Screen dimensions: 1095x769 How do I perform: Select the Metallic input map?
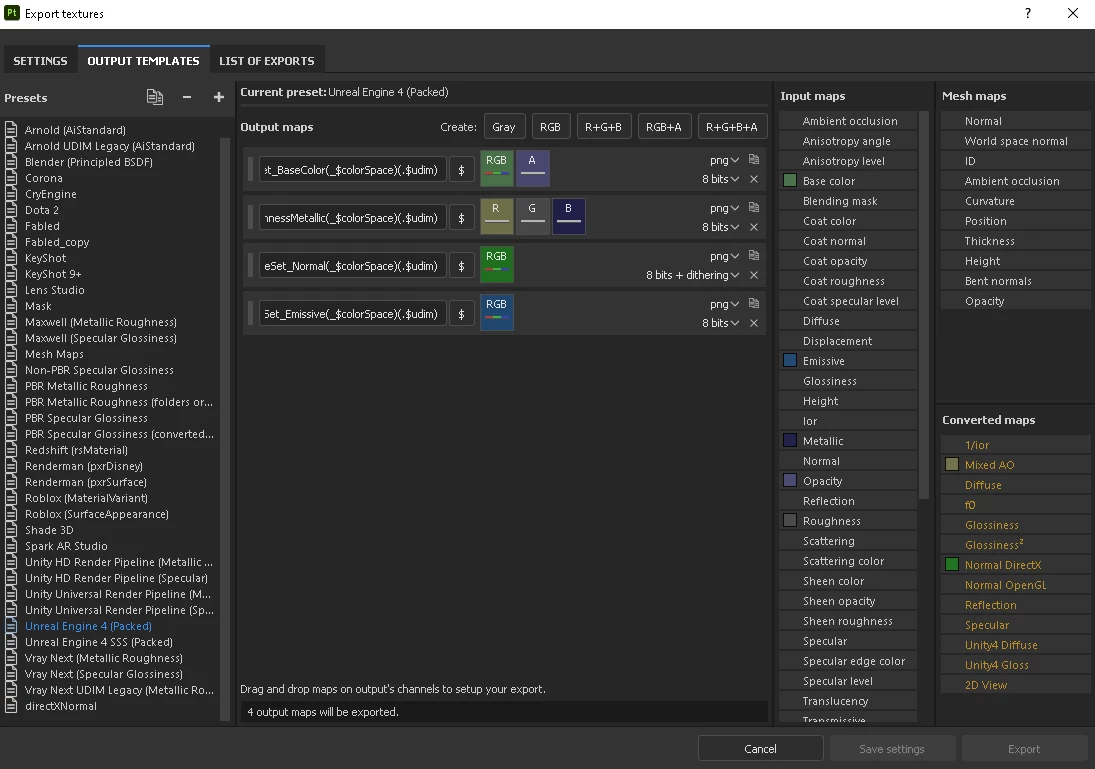(x=848, y=441)
